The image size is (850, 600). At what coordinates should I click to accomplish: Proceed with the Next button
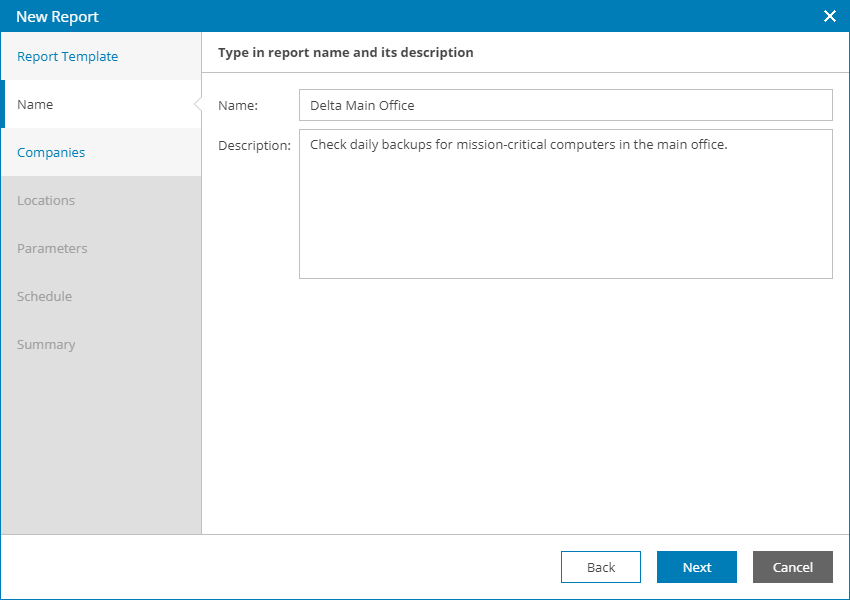(x=697, y=567)
